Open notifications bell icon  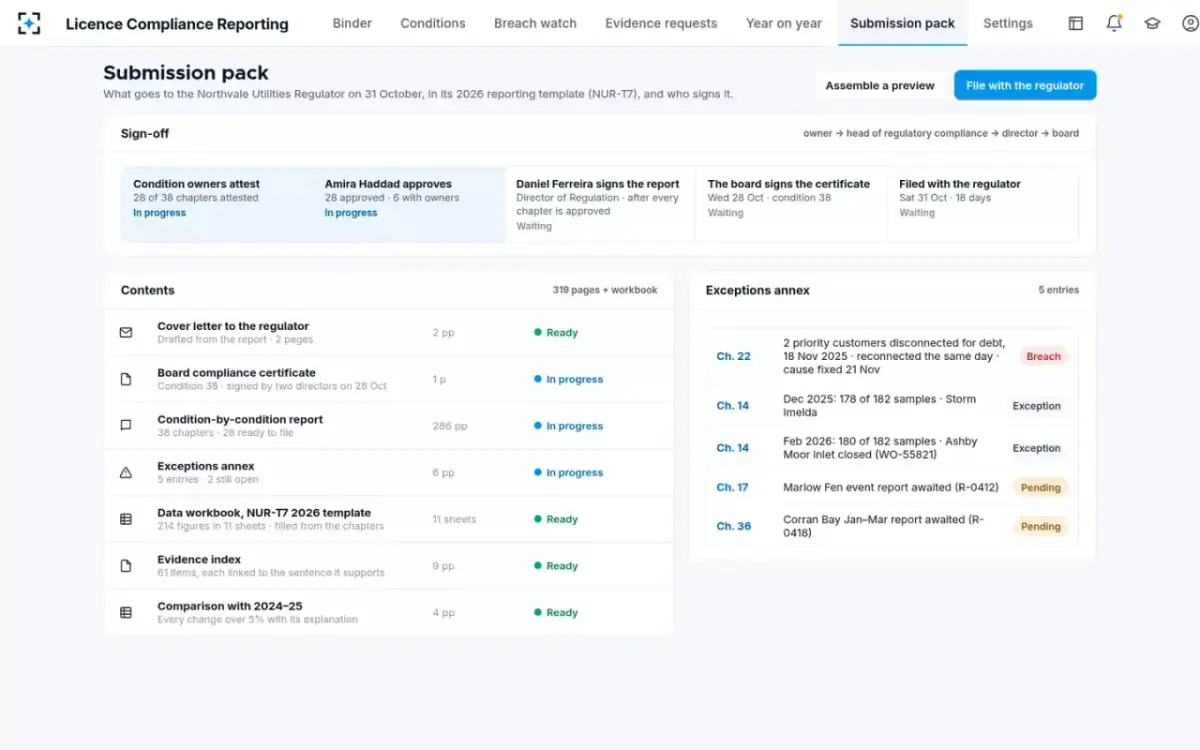click(1114, 23)
